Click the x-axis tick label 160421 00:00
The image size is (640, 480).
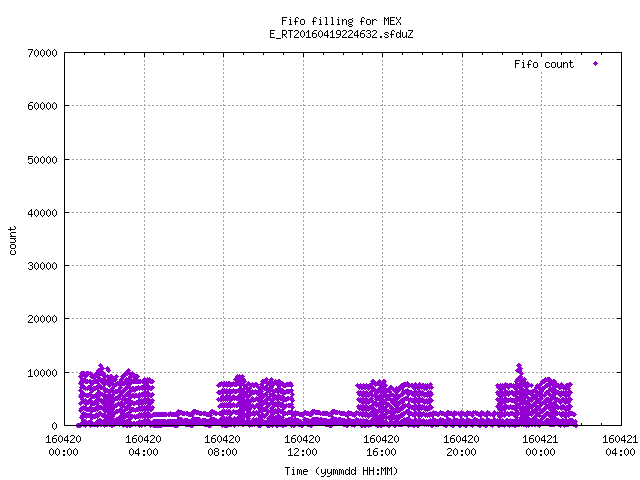click(541, 446)
